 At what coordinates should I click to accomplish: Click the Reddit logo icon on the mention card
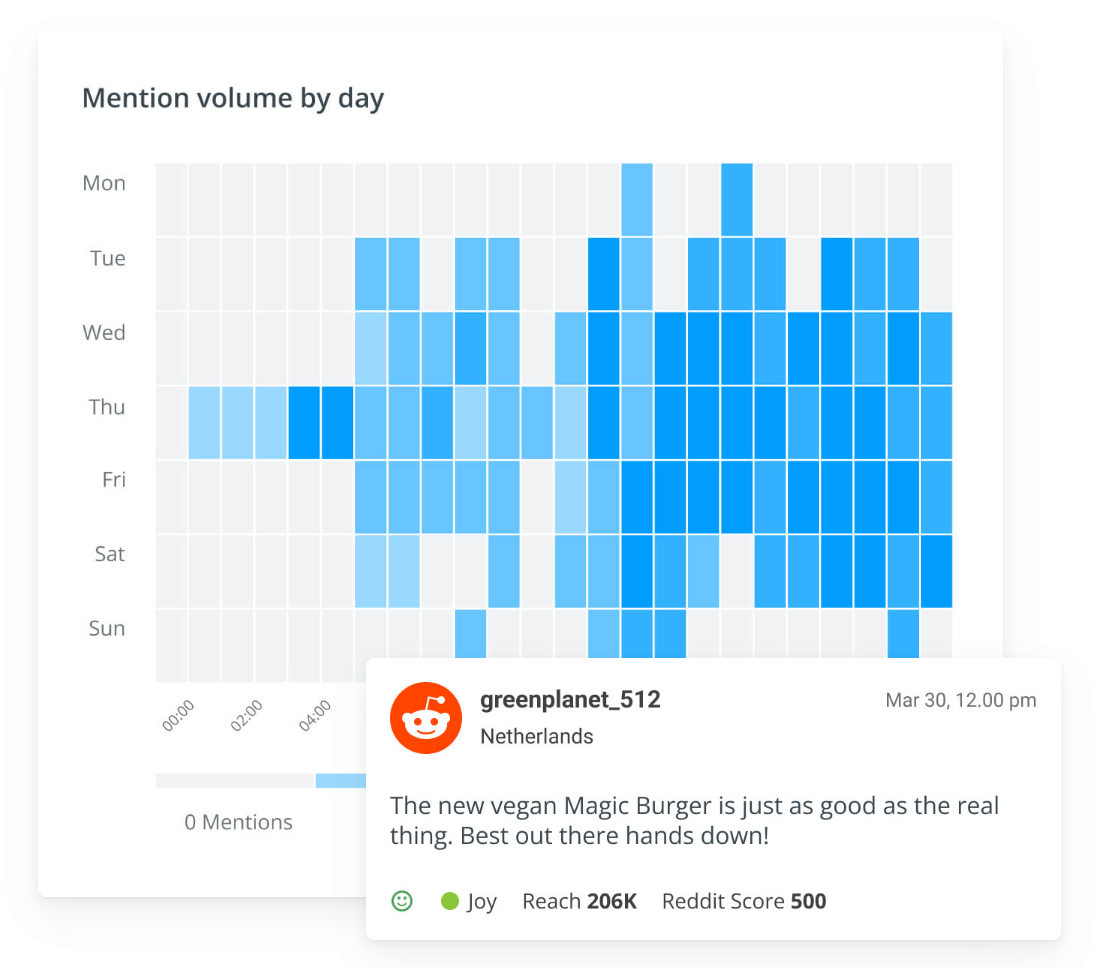425,717
